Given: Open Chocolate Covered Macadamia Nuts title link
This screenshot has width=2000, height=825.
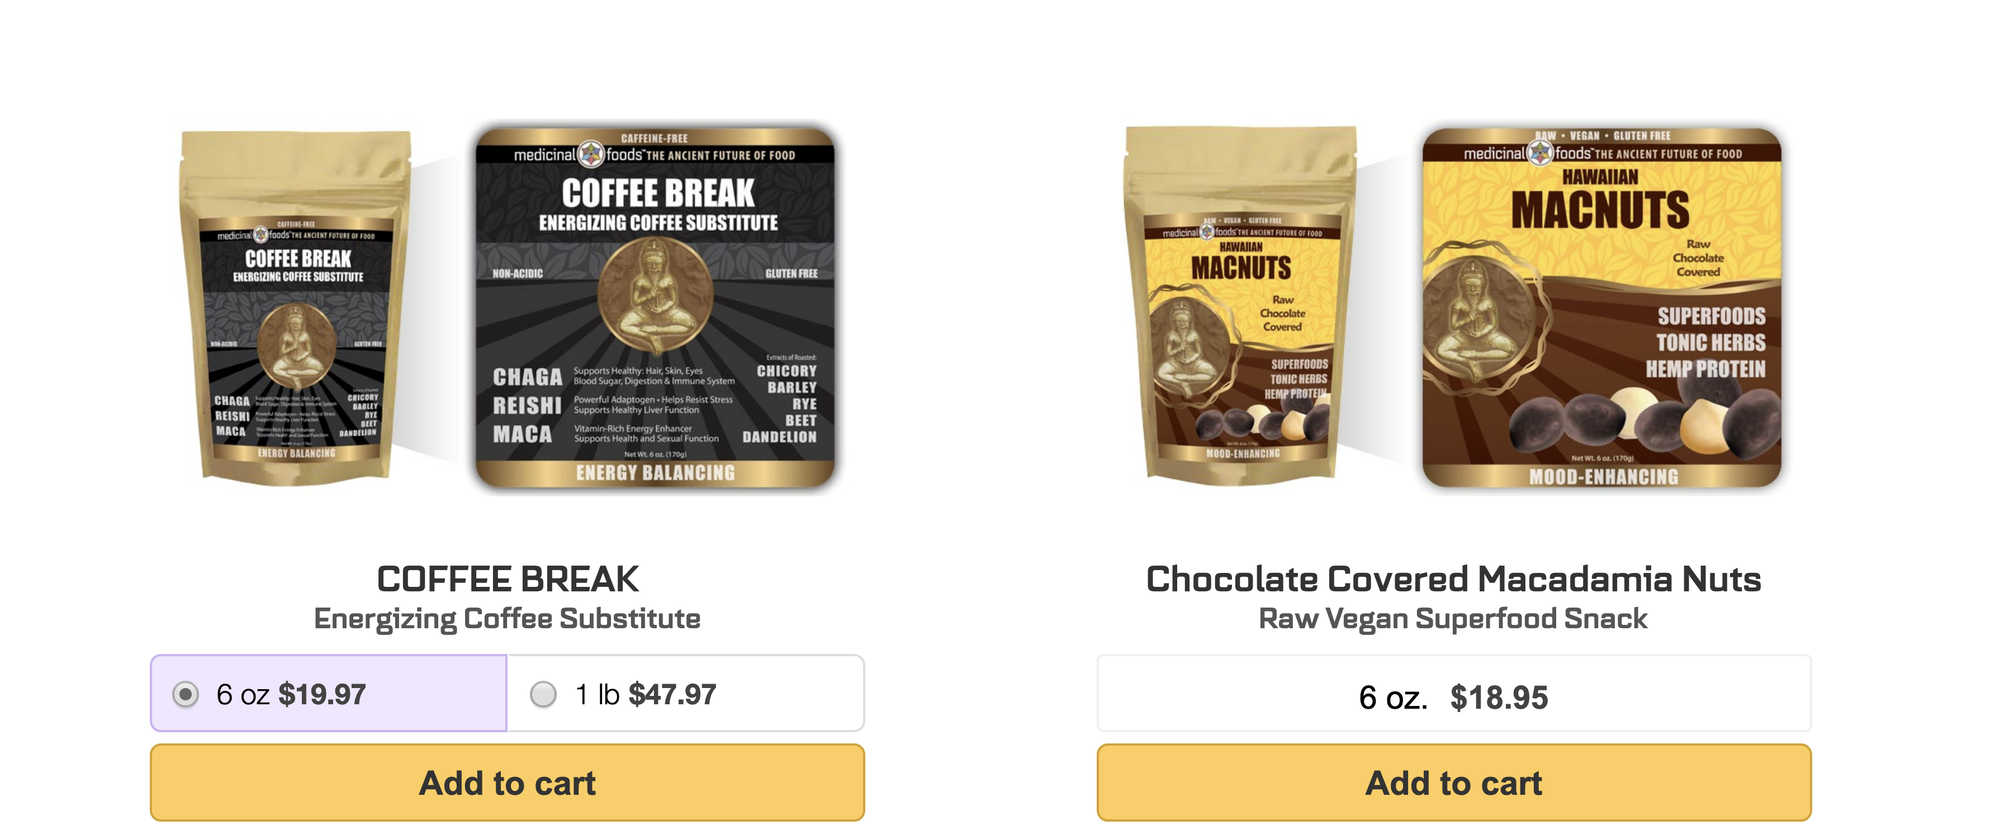Looking at the screenshot, I should coord(1453,579).
